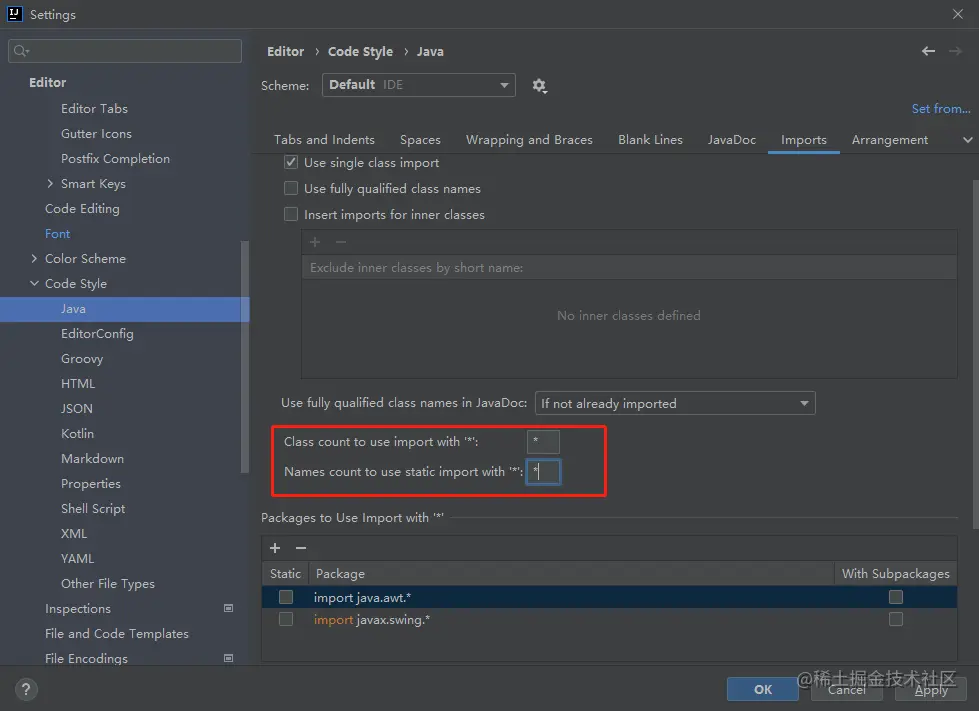The width and height of the screenshot is (979, 711).
Task: Select Properties code style
Action: click(x=91, y=483)
